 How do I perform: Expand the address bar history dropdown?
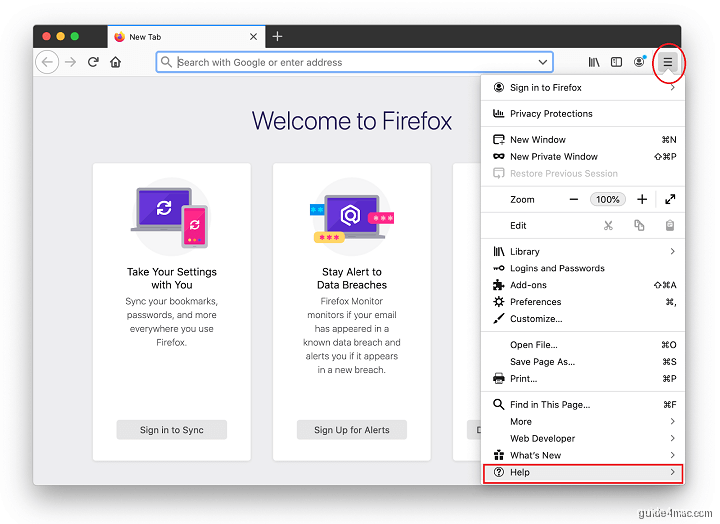543,62
